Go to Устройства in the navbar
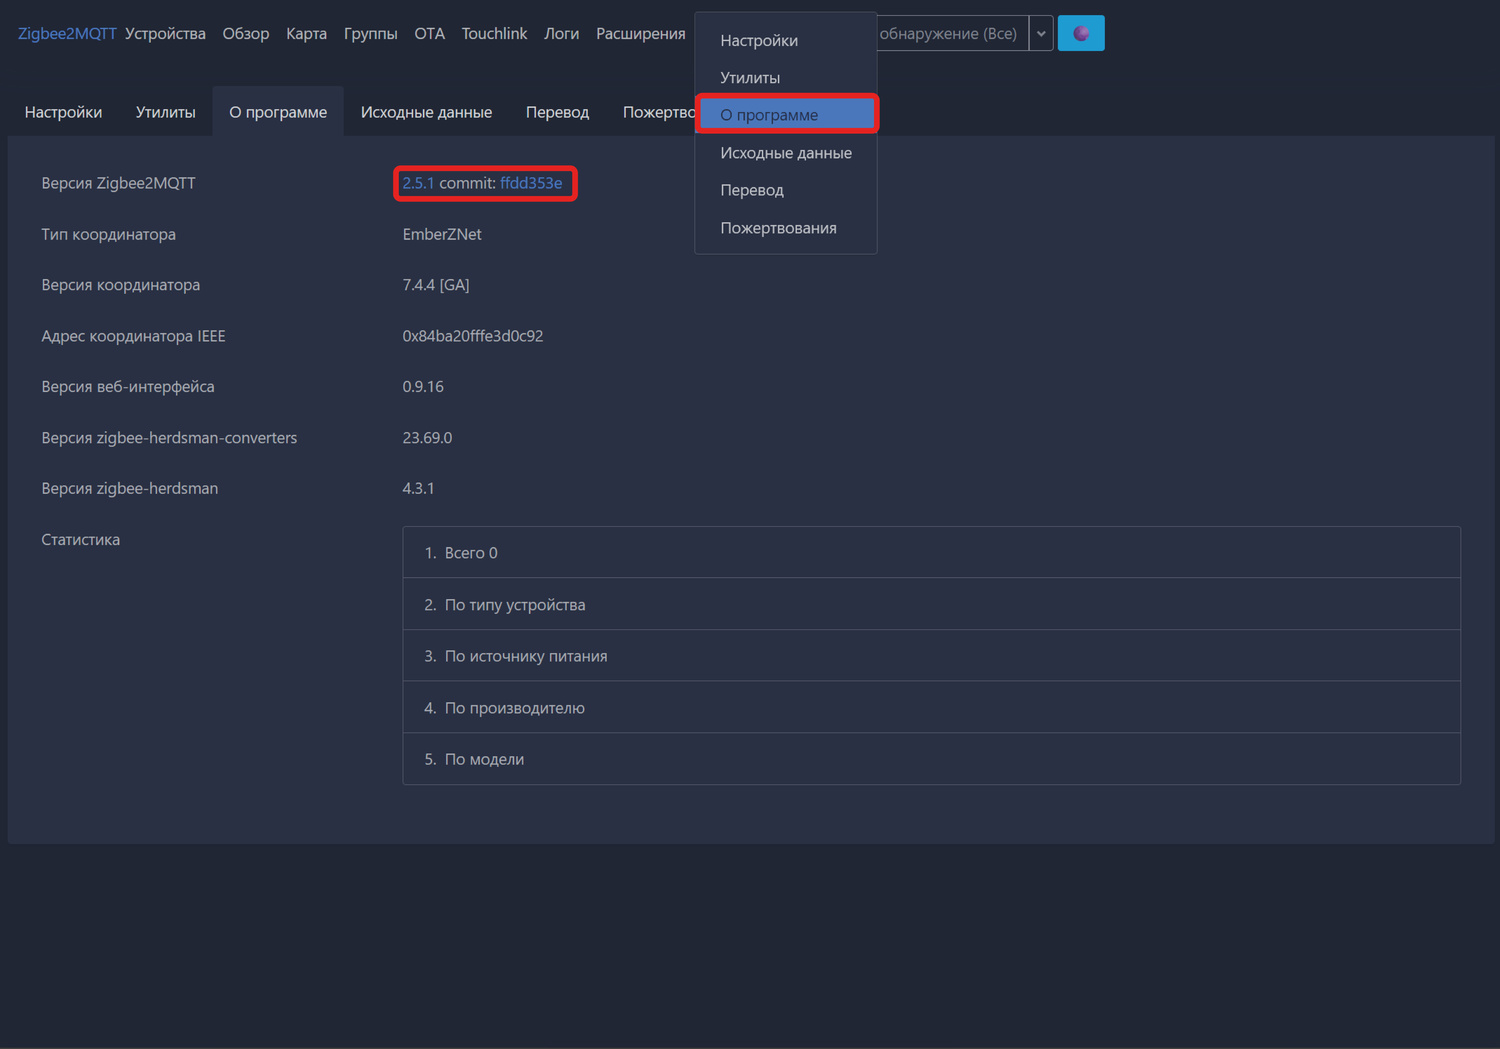1500x1049 pixels. 165,33
